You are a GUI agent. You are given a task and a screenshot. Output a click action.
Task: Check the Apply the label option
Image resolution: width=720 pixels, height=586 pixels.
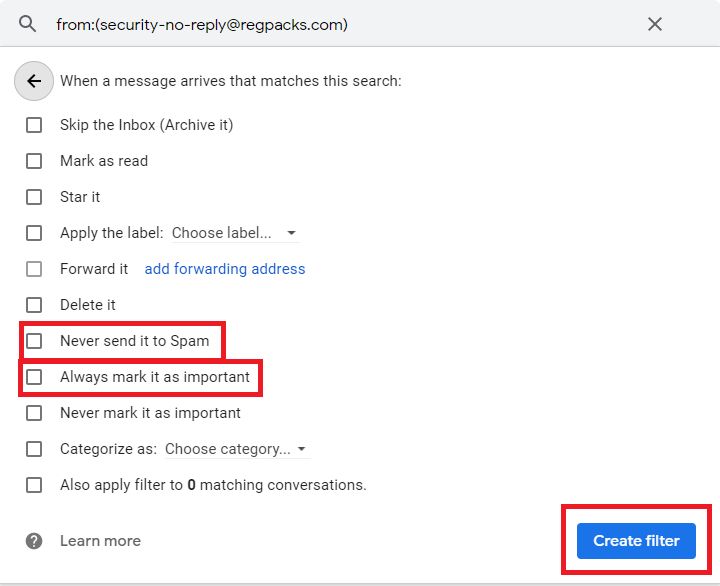point(34,233)
